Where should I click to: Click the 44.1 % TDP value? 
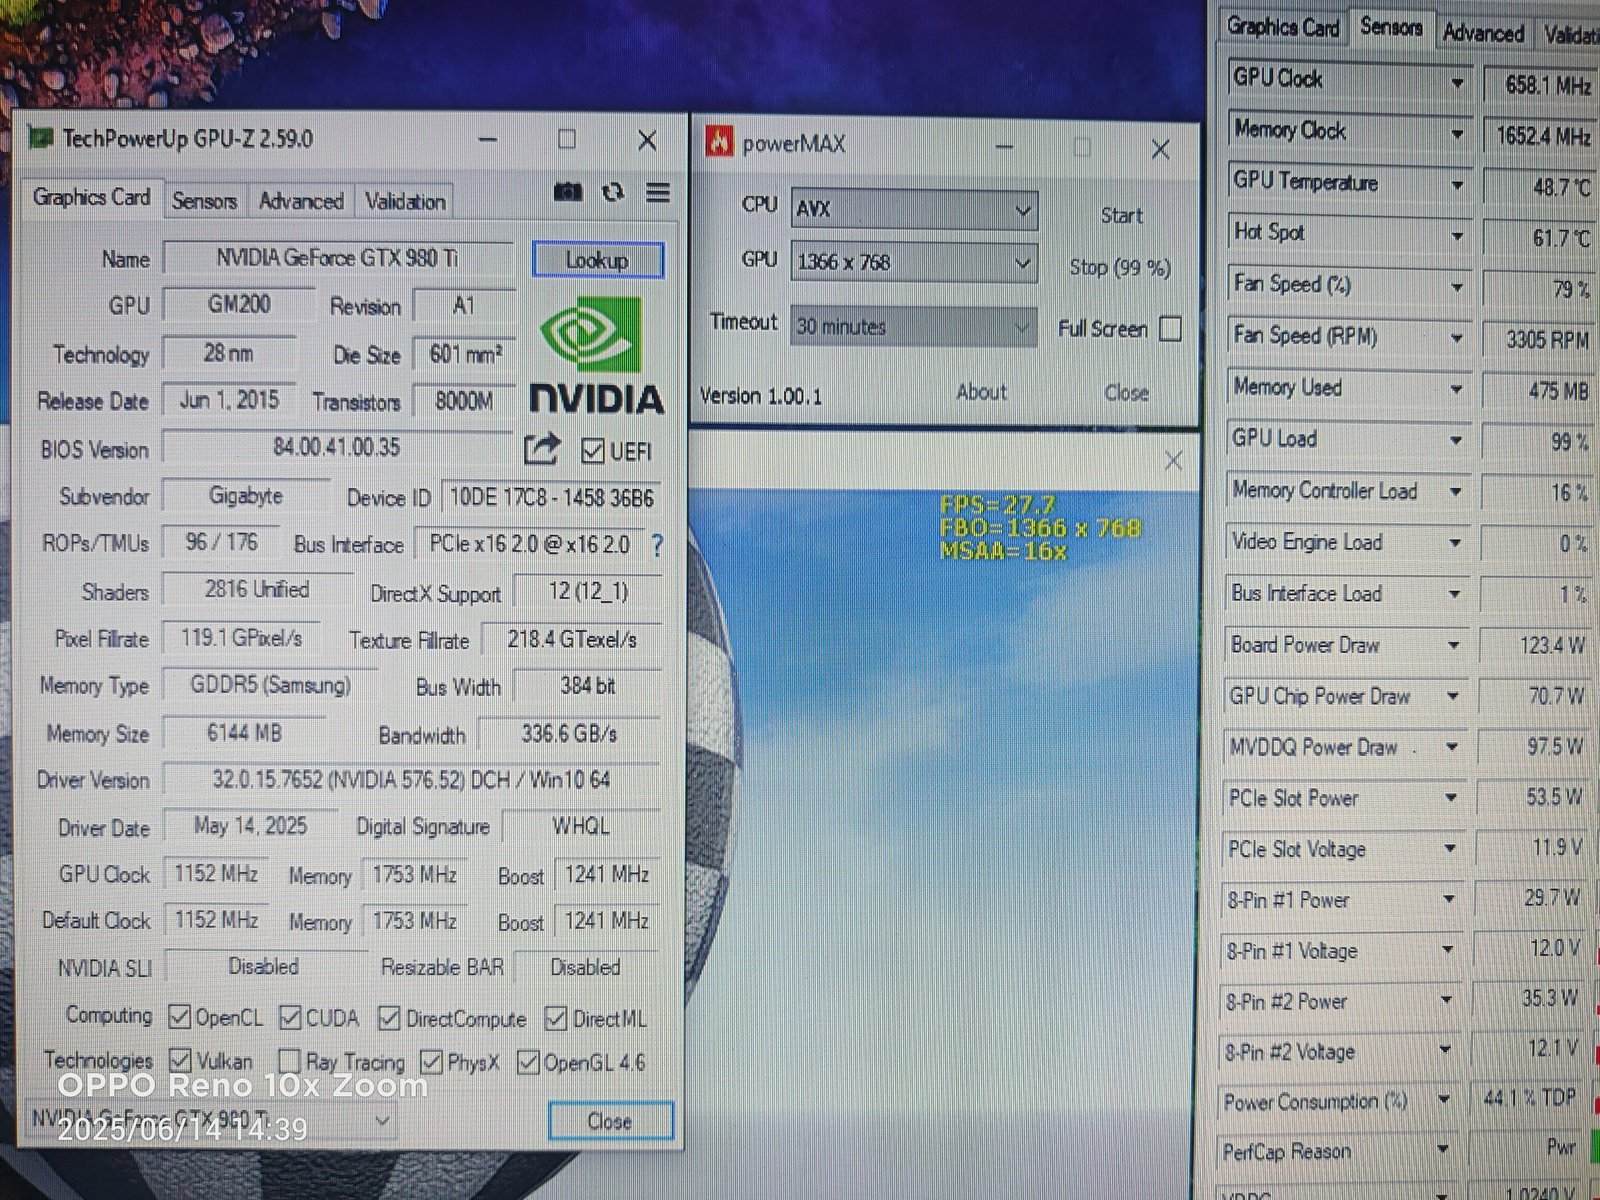(1531, 1098)
